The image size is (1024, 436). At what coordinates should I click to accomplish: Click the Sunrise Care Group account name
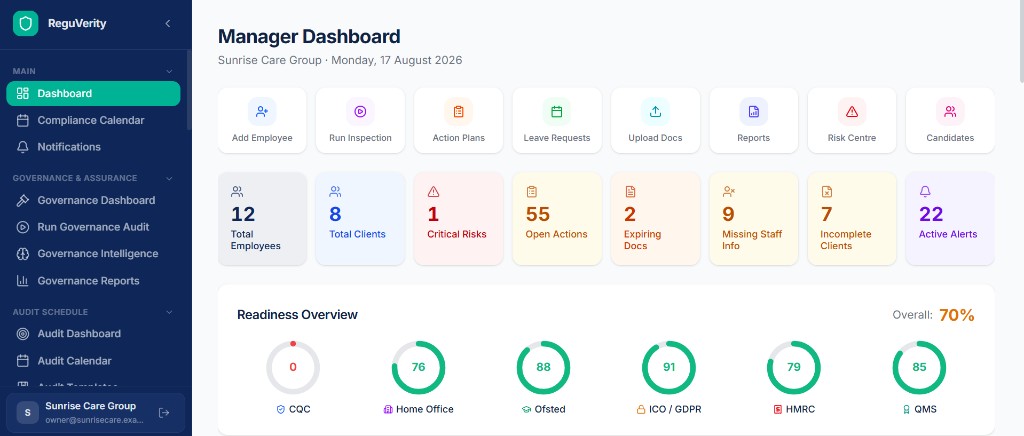pos(91,406)
